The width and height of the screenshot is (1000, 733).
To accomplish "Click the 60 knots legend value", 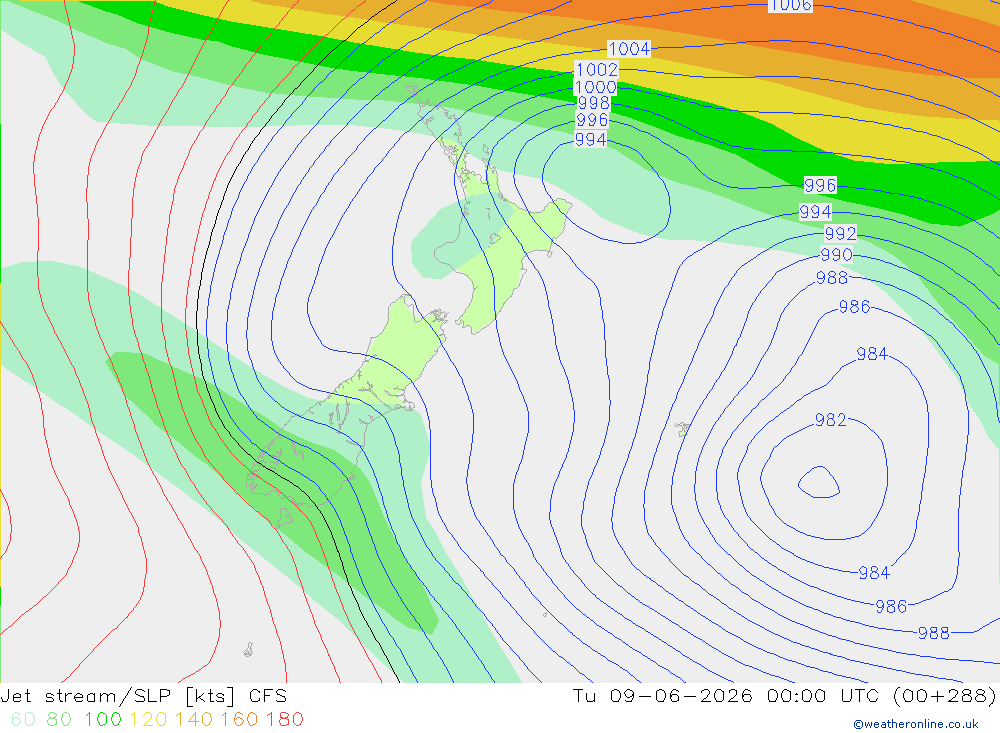I will [x=23, y=719].
